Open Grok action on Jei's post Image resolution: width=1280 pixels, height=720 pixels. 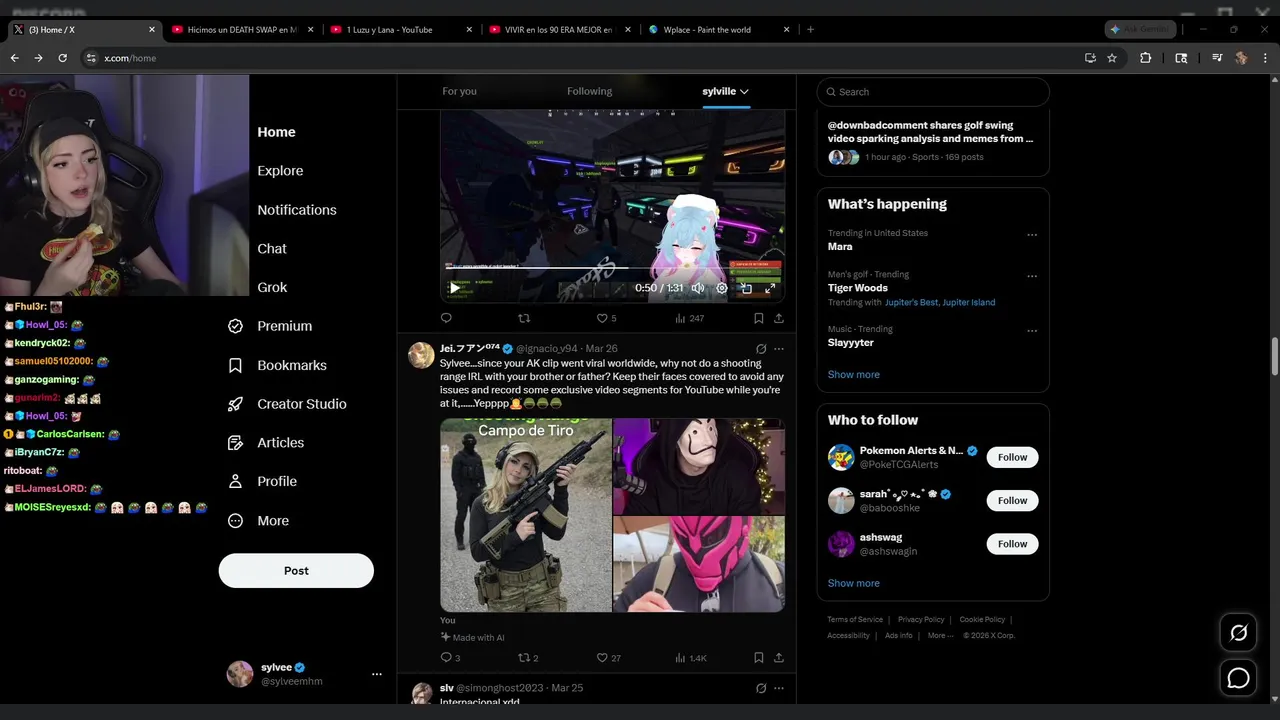[x=761, y=349]
